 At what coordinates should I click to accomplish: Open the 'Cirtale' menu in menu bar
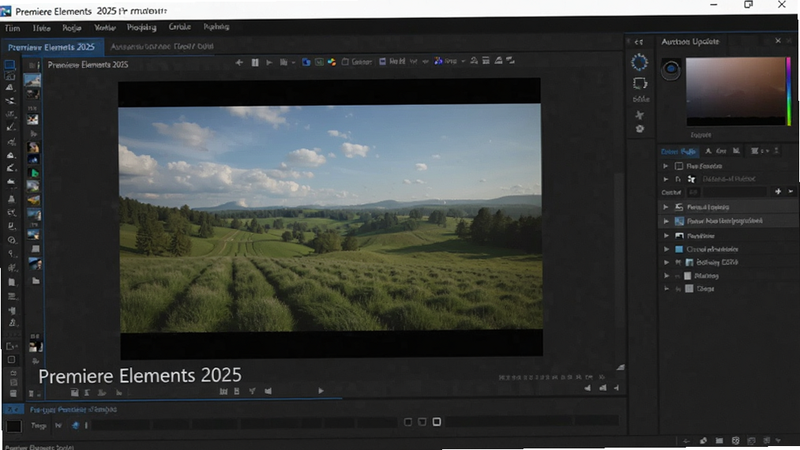tap(180, 27)
